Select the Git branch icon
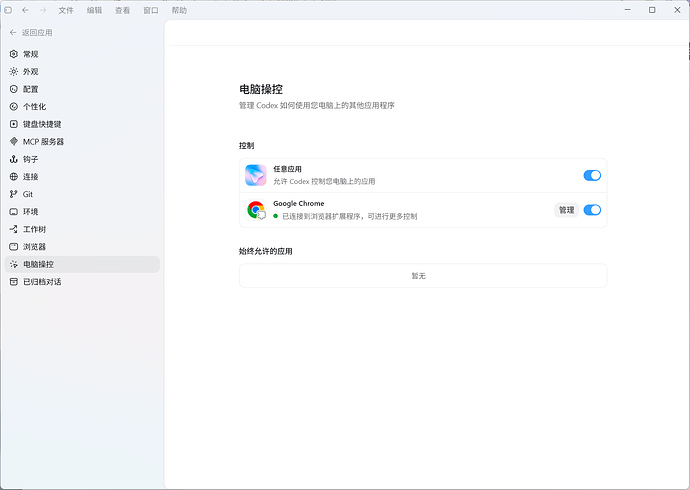 (14, 194)
